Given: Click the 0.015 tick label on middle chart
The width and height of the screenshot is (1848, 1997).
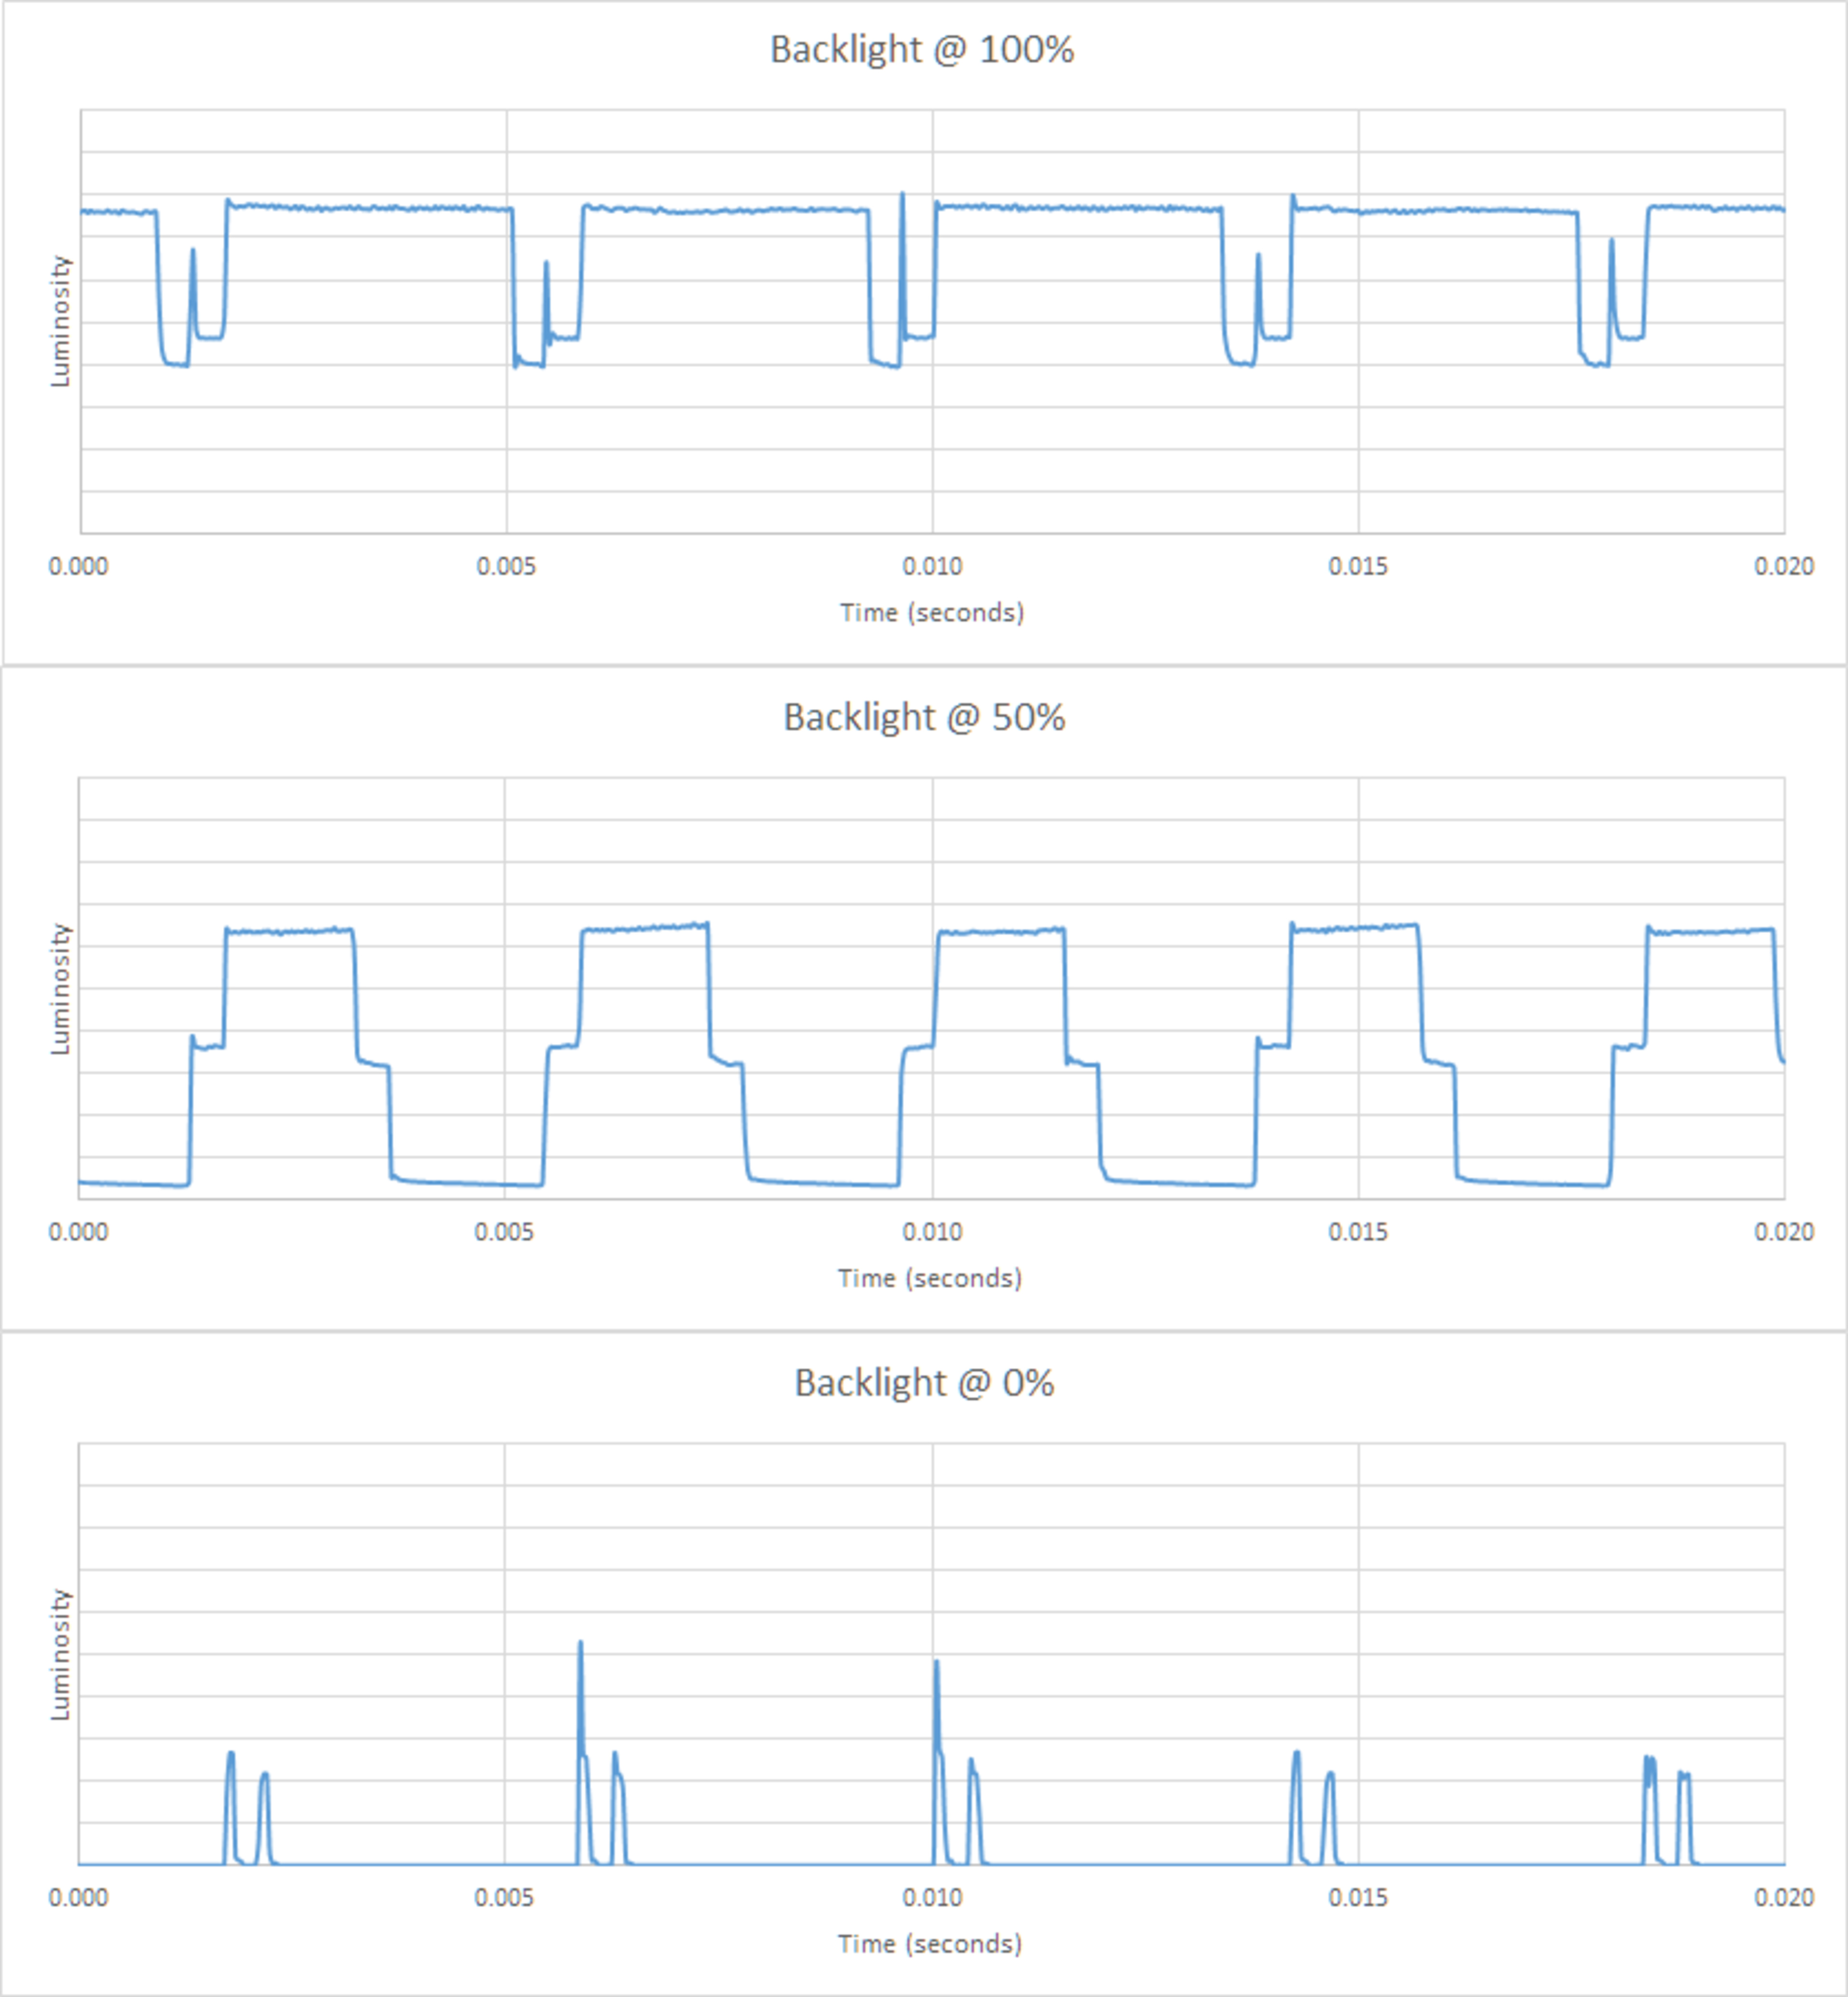Looking at the screenshot, I should coord(1358,1232).
